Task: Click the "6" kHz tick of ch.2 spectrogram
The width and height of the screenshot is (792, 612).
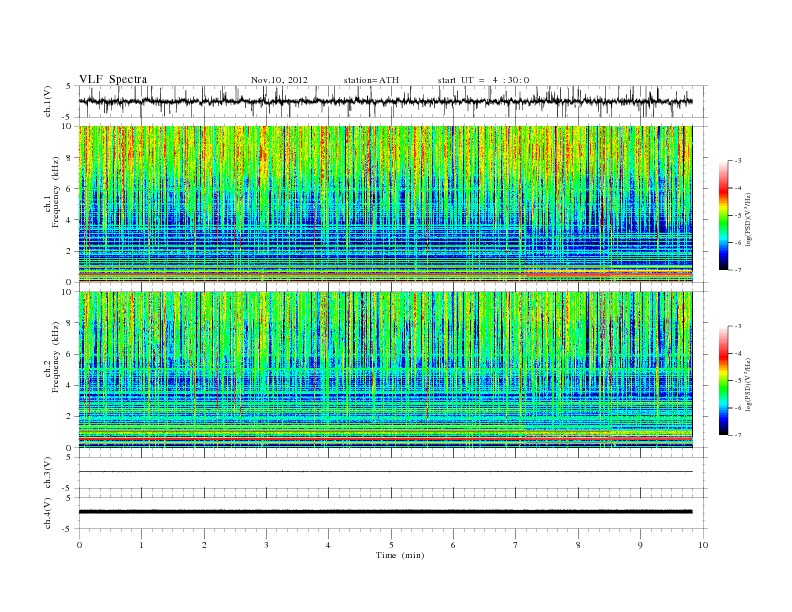Action: coord(70,354)
